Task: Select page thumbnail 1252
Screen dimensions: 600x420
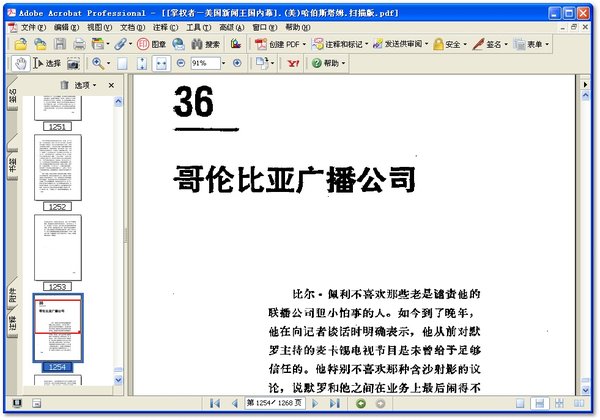Action: 58,168
